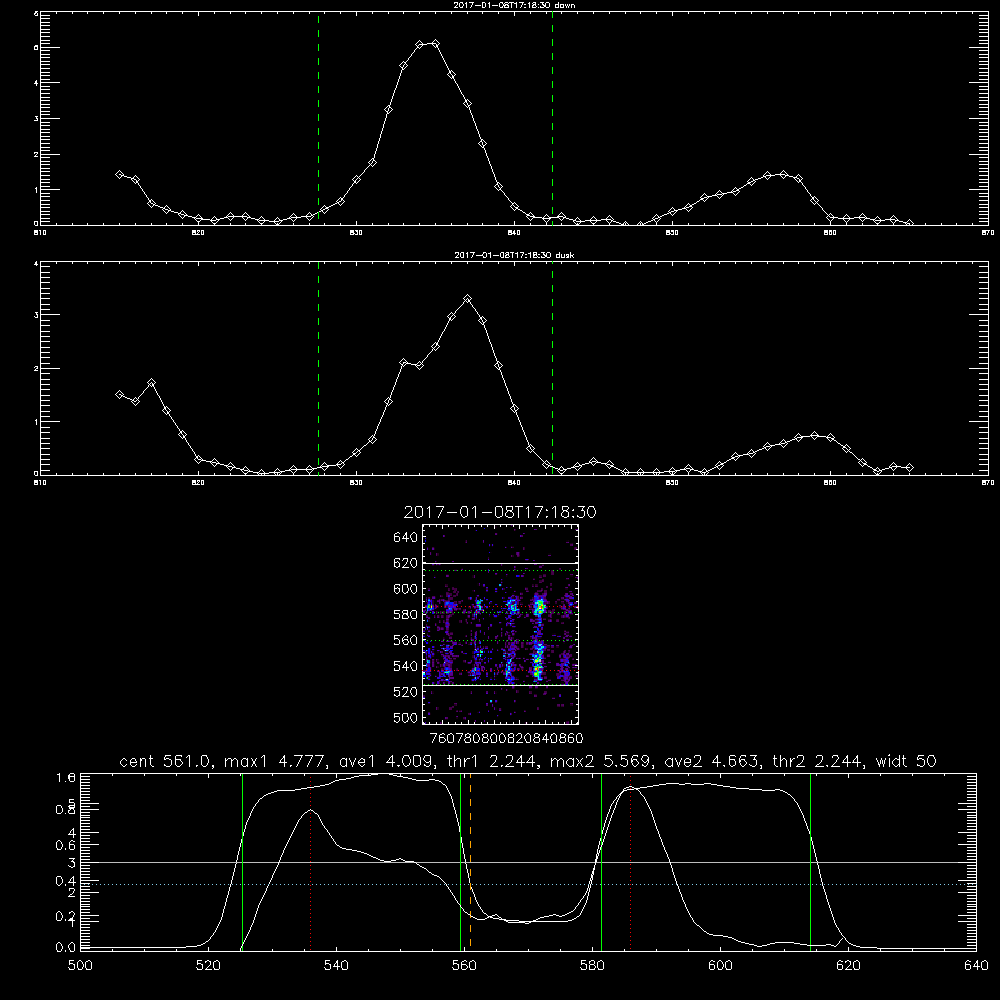Select the 'thr2 2.244' value in stats title

coord(817,761)
